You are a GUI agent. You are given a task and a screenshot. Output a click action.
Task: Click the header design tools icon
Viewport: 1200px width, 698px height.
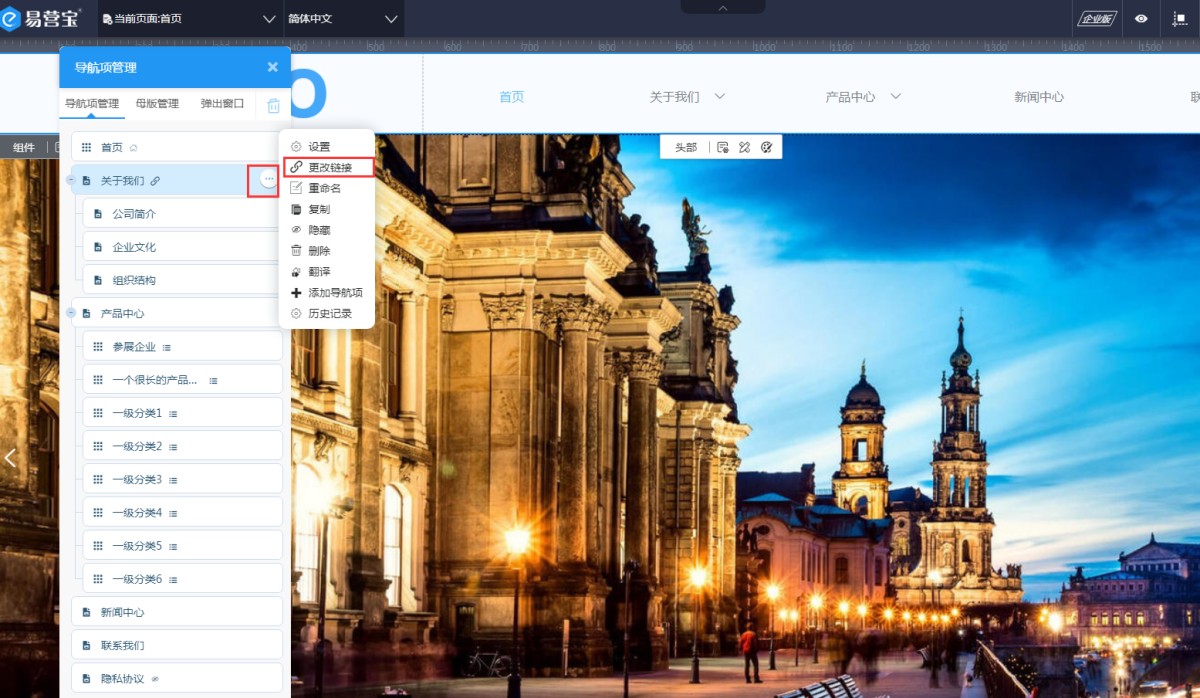745,147
